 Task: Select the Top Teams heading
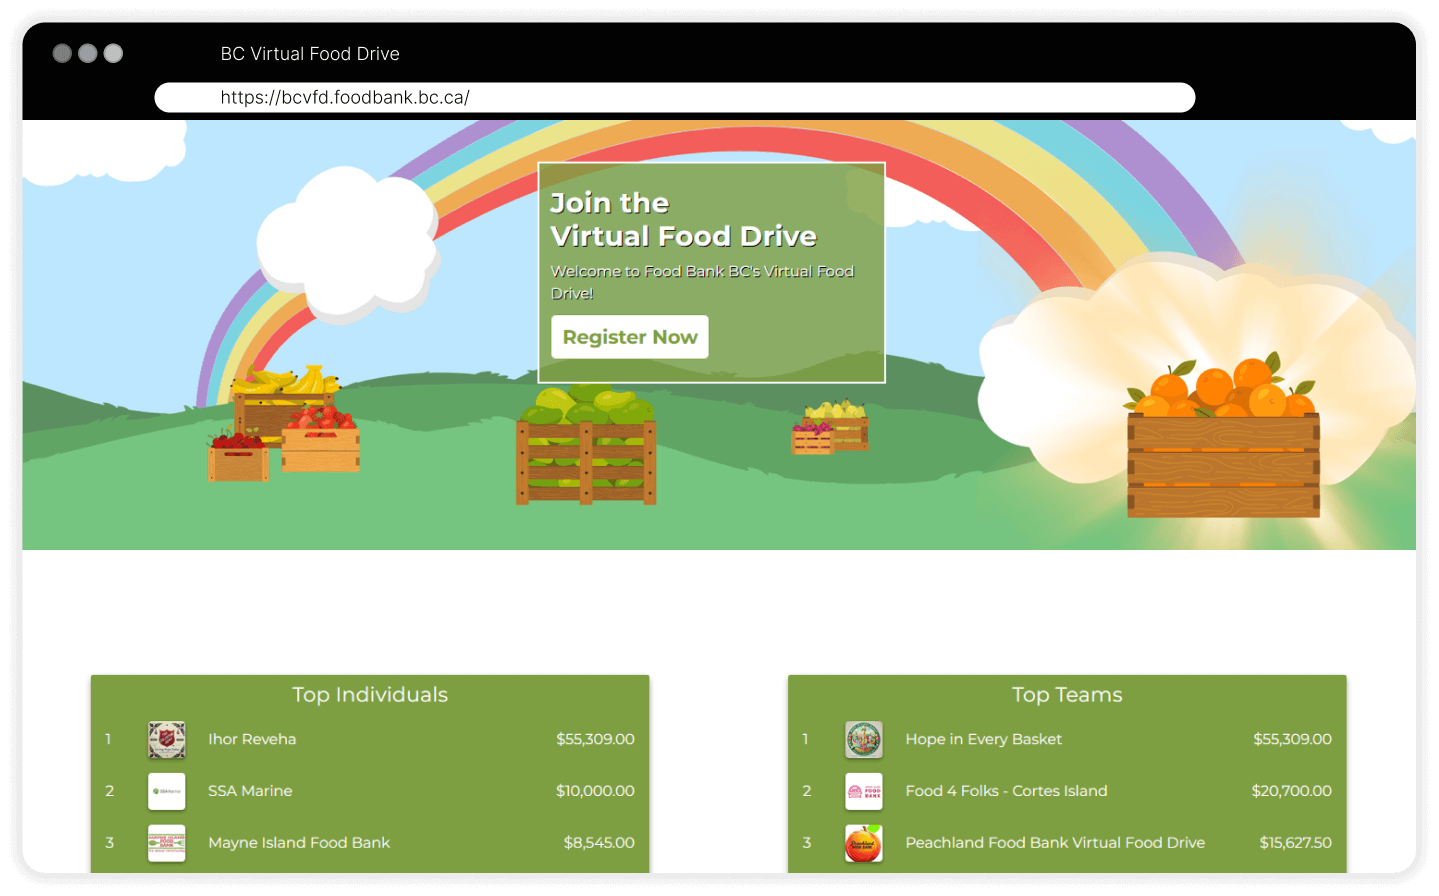coord(1066,694)
